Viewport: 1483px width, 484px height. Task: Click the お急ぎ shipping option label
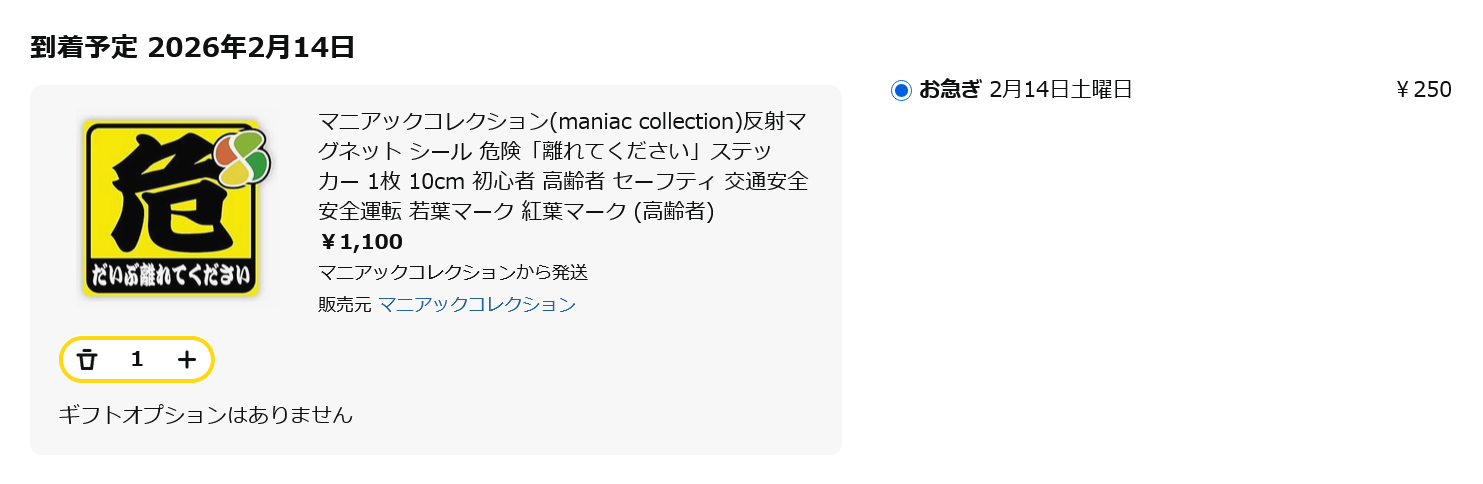(x=950, y=90)
